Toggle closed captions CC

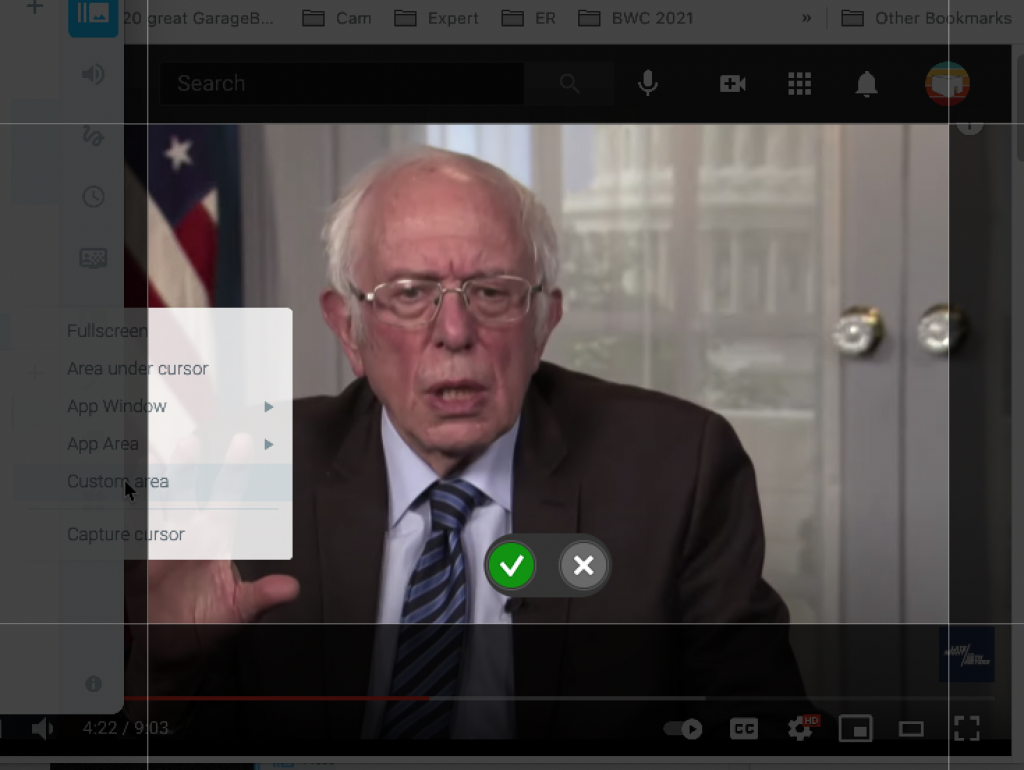pyautogui.click(x=743, y=729)
